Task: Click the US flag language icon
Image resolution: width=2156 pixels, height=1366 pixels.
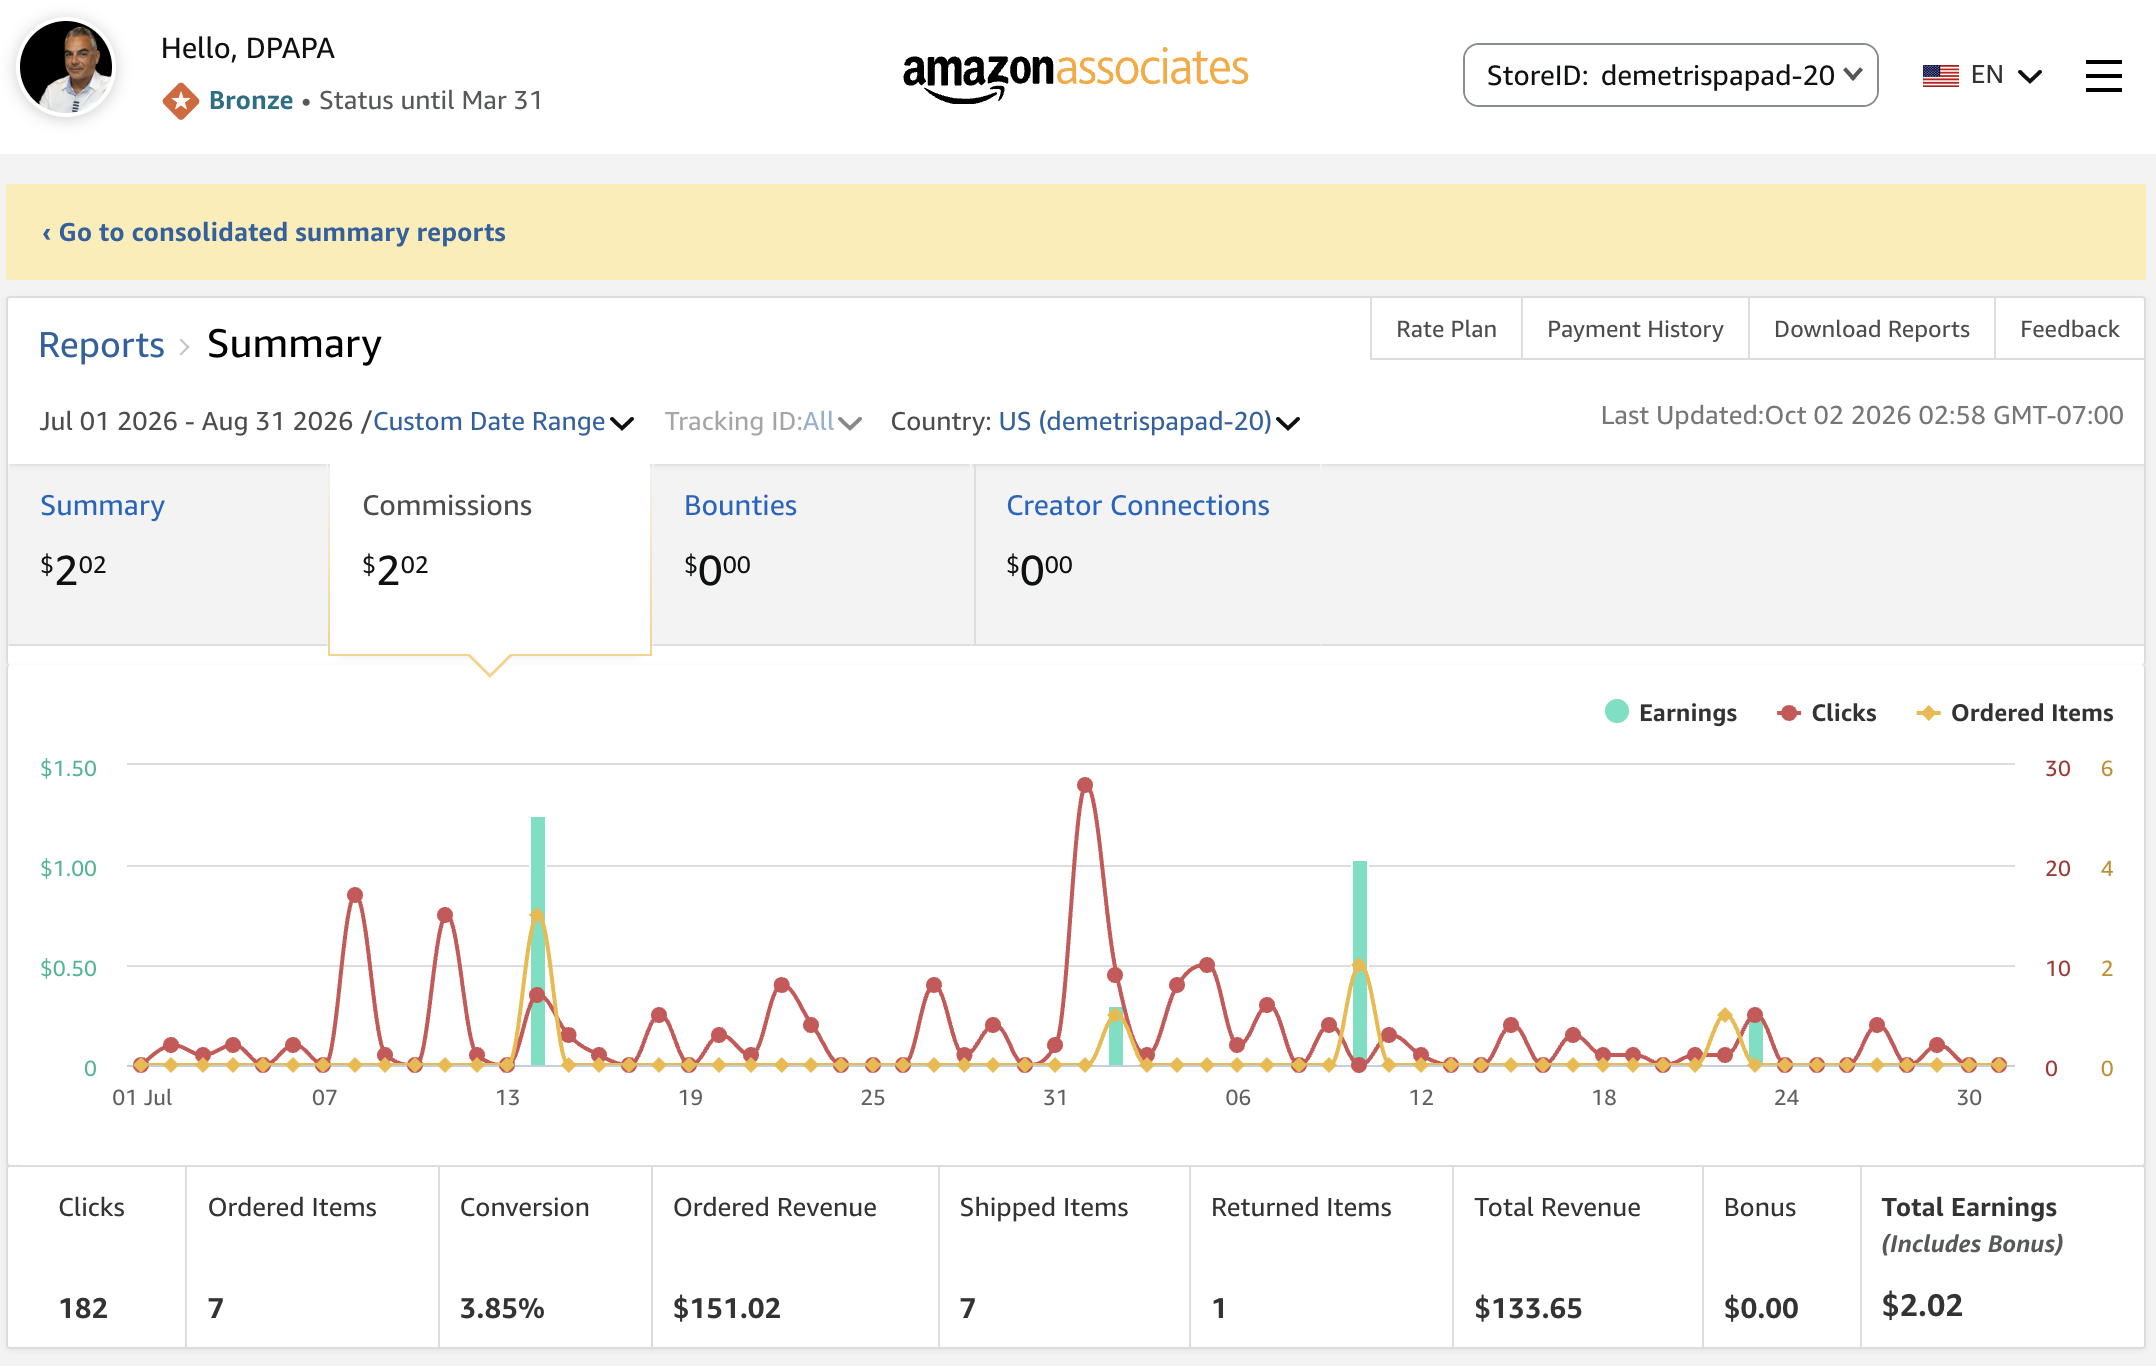Action: 1940,76
